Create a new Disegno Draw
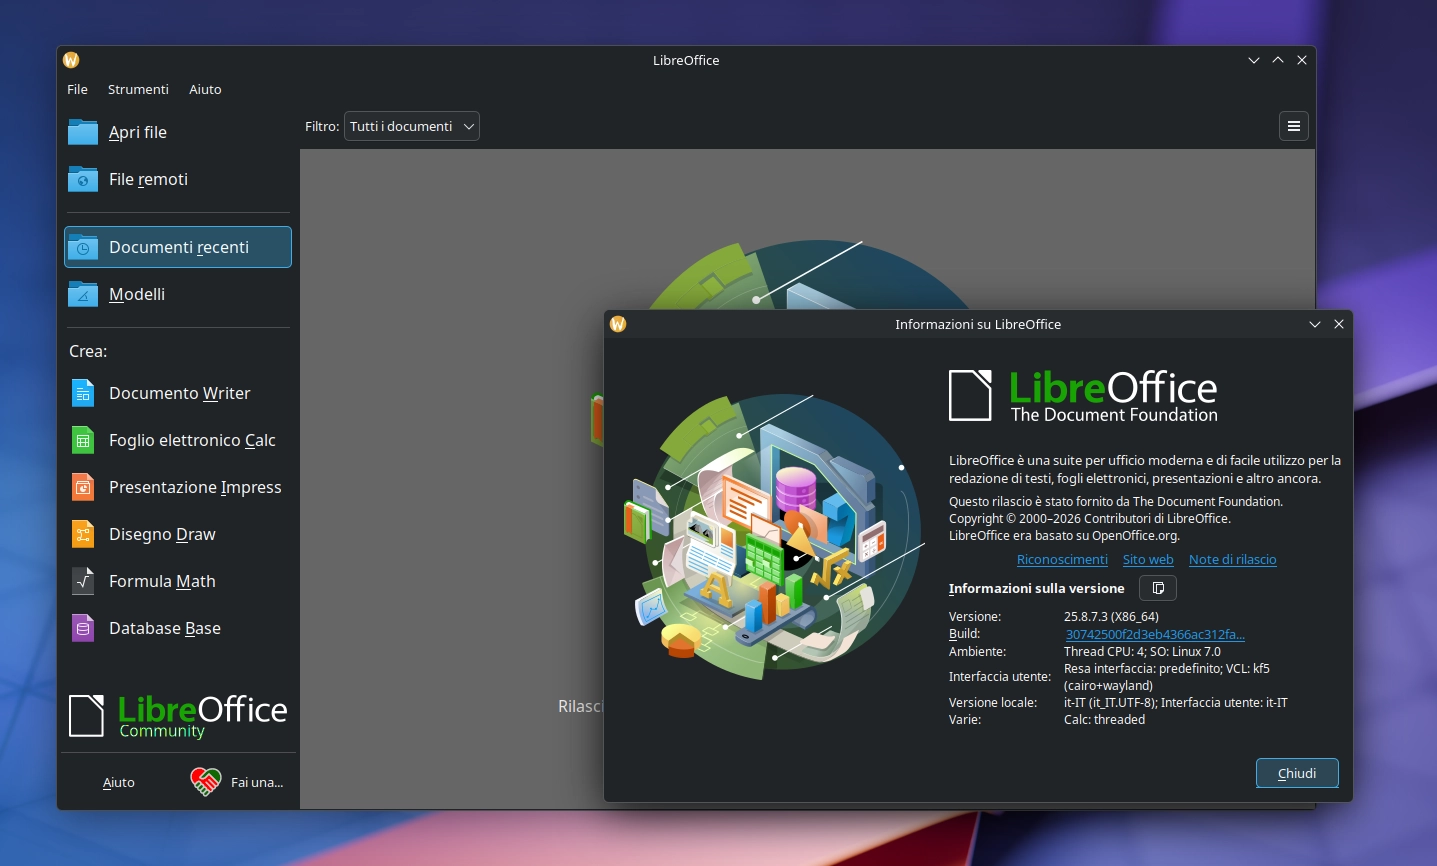The width and height of the screenshot is (1437, 866). (x=178, y=534)
